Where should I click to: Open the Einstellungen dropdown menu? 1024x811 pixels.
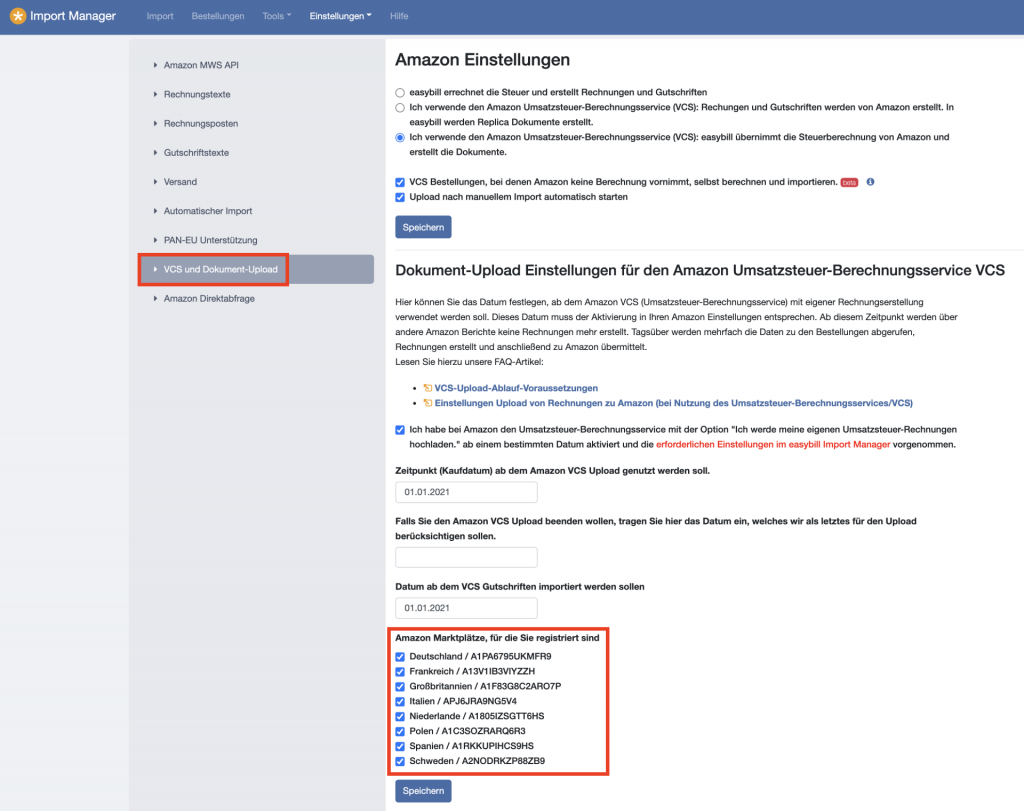(340, 16)
